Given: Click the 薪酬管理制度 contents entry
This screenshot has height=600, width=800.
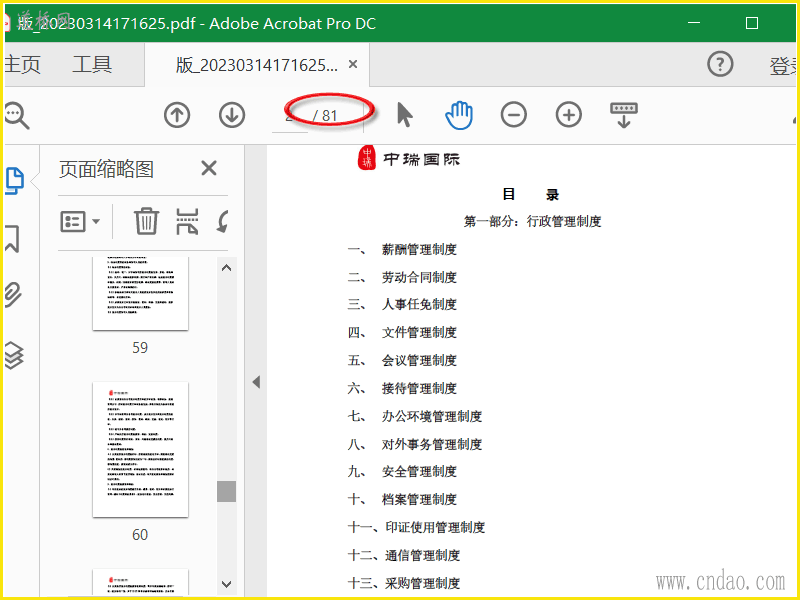Looking at the screenshot, I should click(x=419, y=249).
